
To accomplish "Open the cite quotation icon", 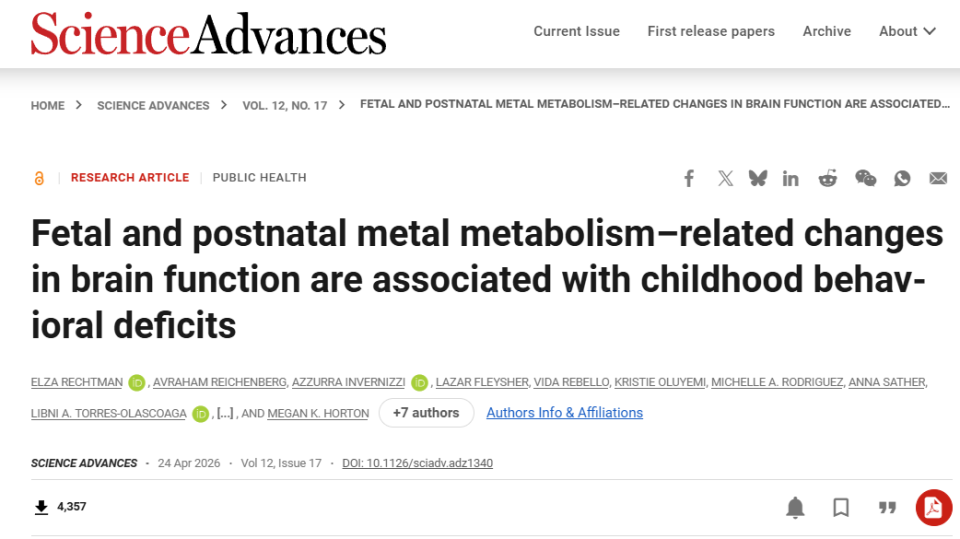I will click(887, 507).
